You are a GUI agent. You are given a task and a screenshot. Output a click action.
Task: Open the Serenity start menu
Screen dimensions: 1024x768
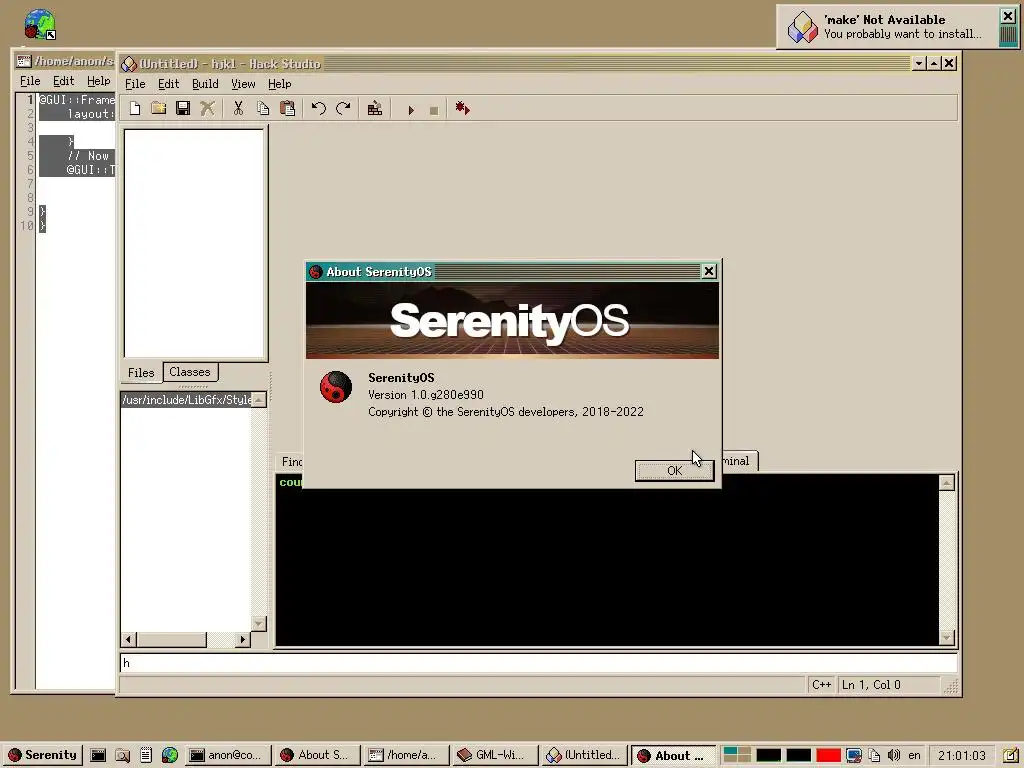tap(42, 755)
